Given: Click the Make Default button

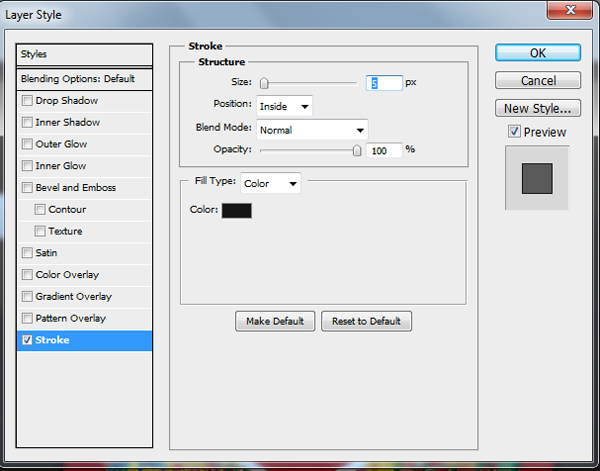Looking at the screenshot, I should (275, 321).
